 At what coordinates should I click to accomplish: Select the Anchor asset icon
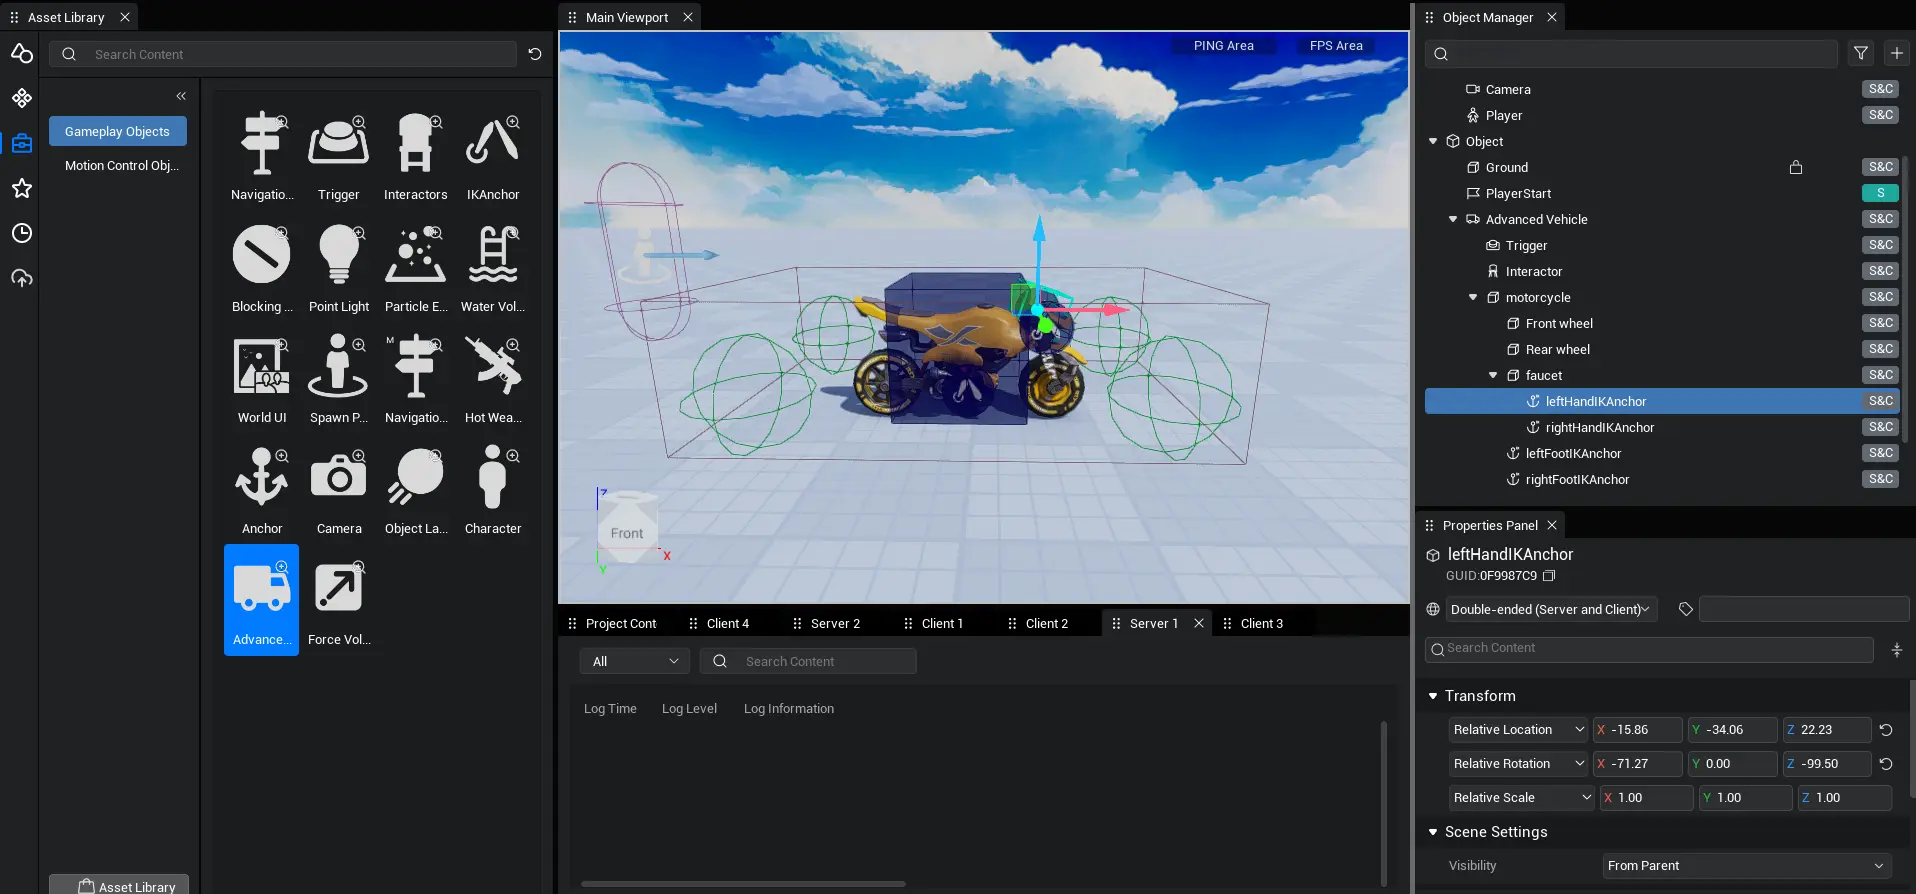point(261,477)
